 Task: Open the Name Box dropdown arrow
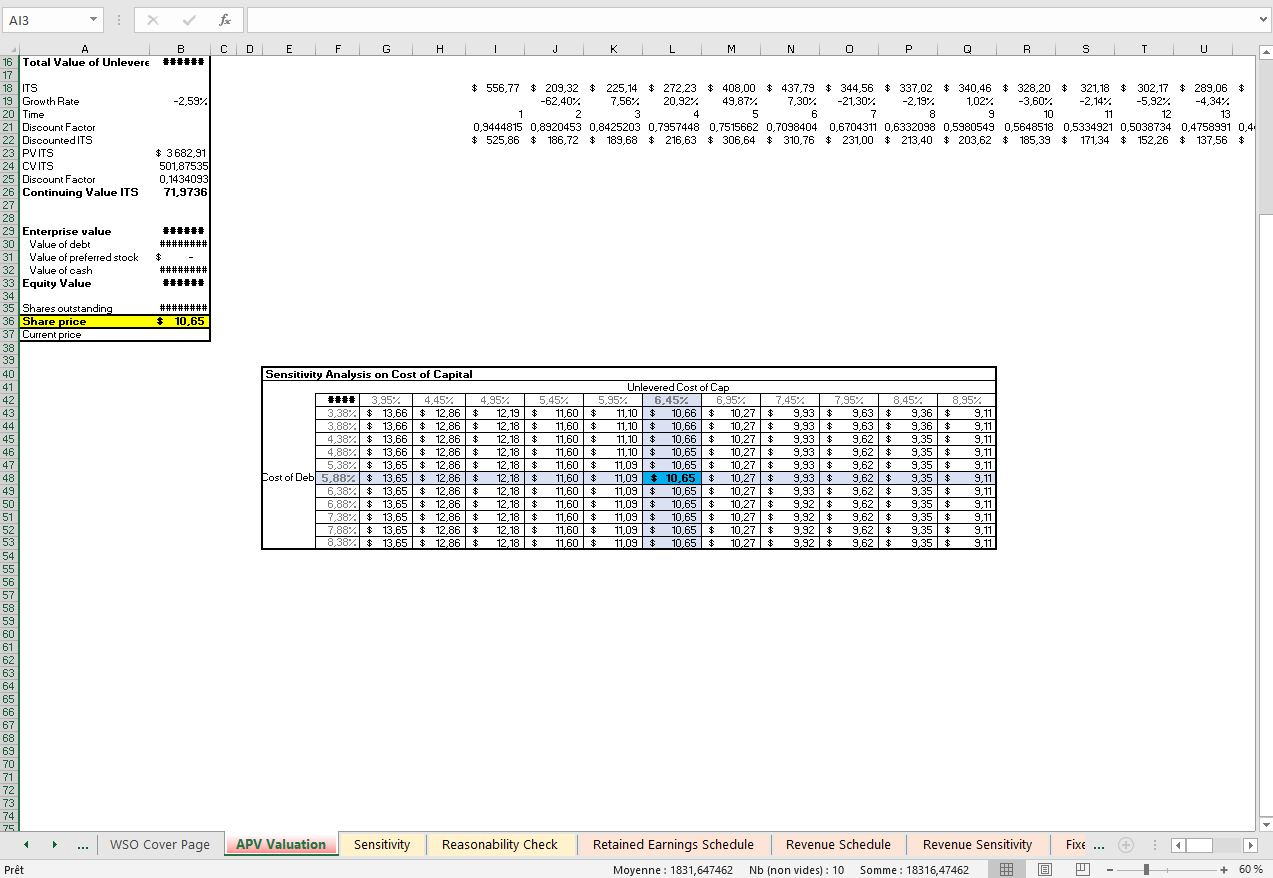tap(93, 20)
